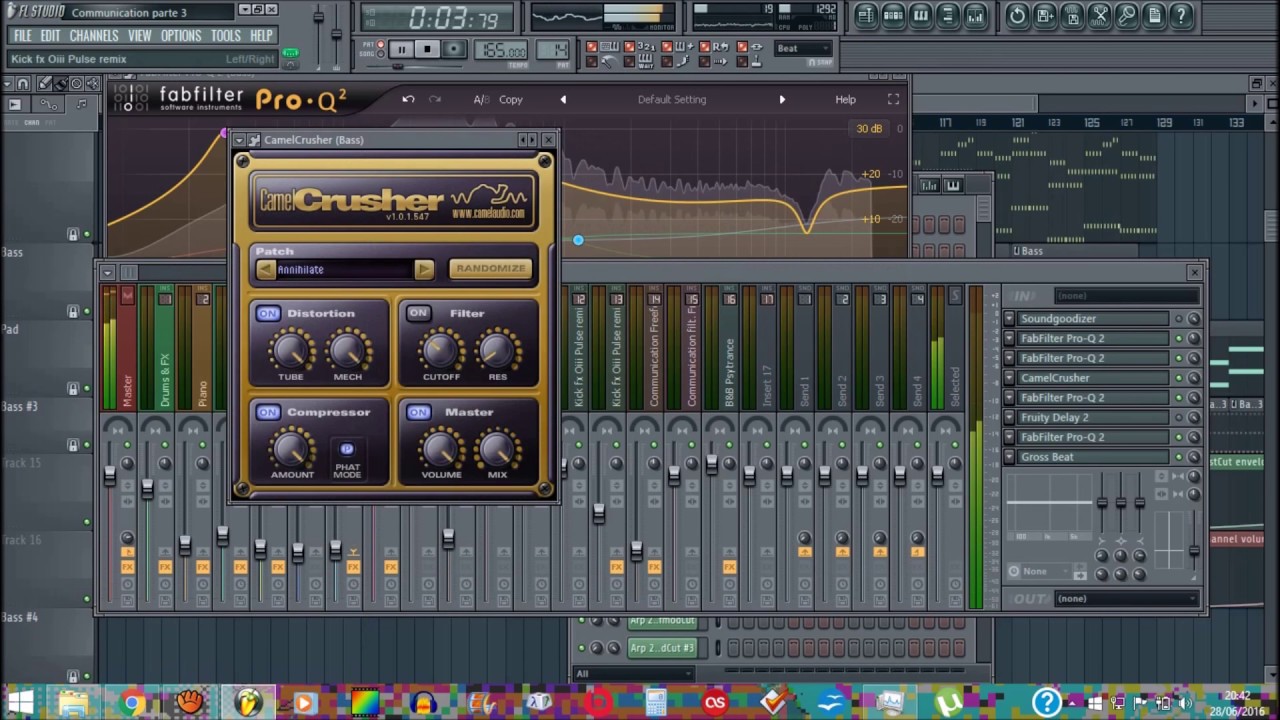Click the tempo display showing 165.000
This screenshot has height=720, width=1280.
tap(503, 51)
